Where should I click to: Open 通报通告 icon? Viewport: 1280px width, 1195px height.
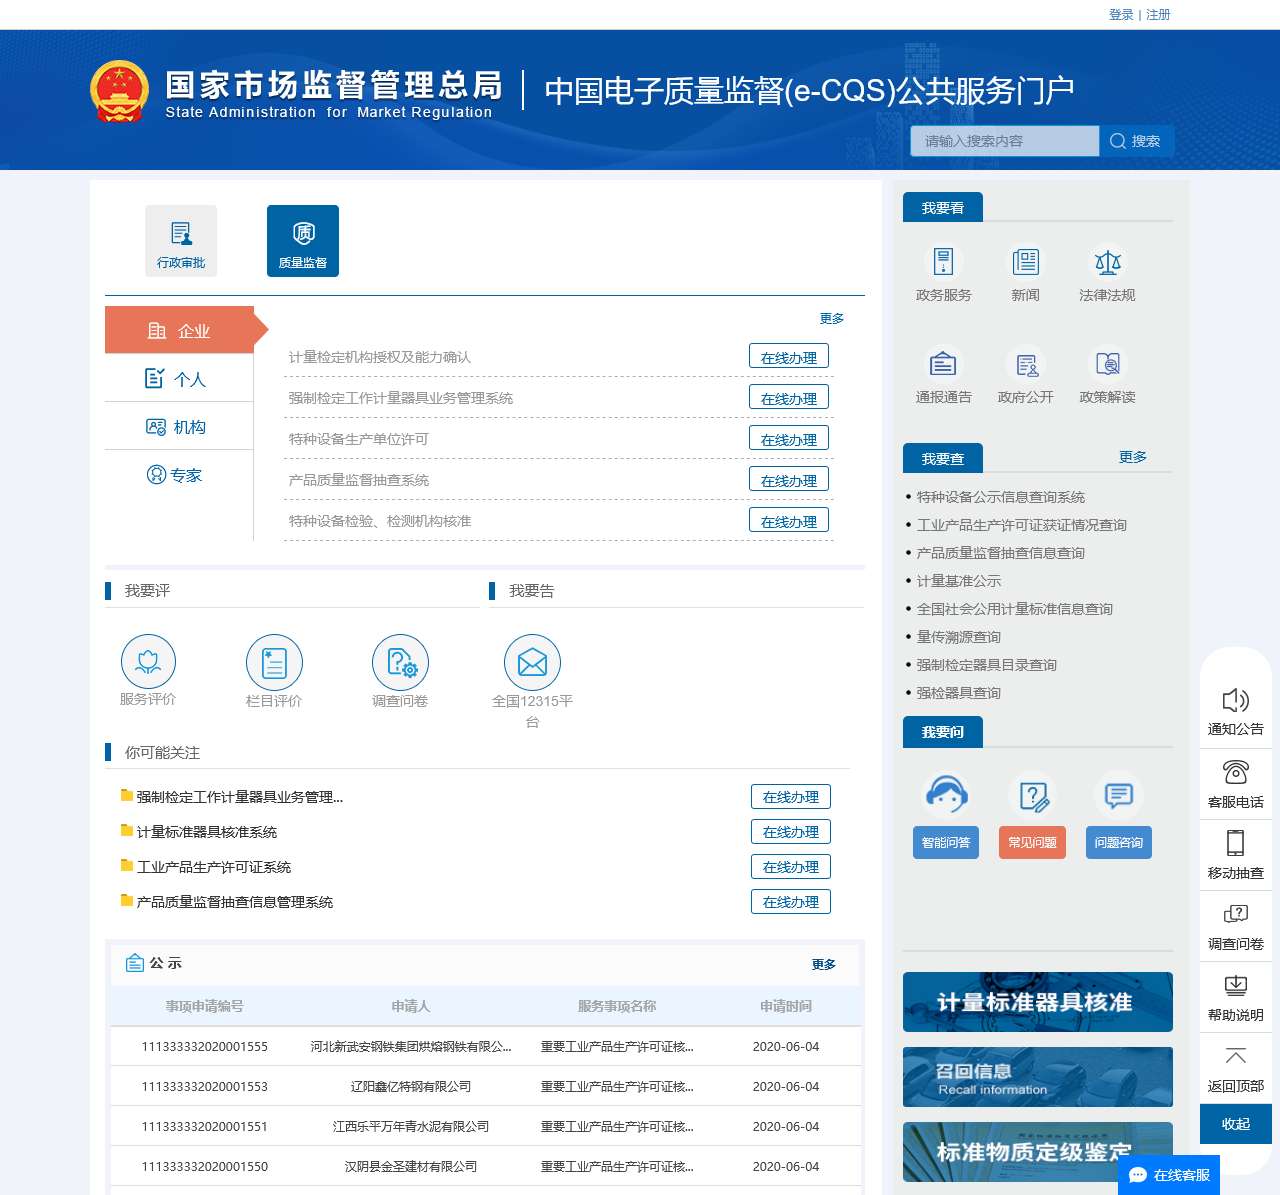pos(943,363)
